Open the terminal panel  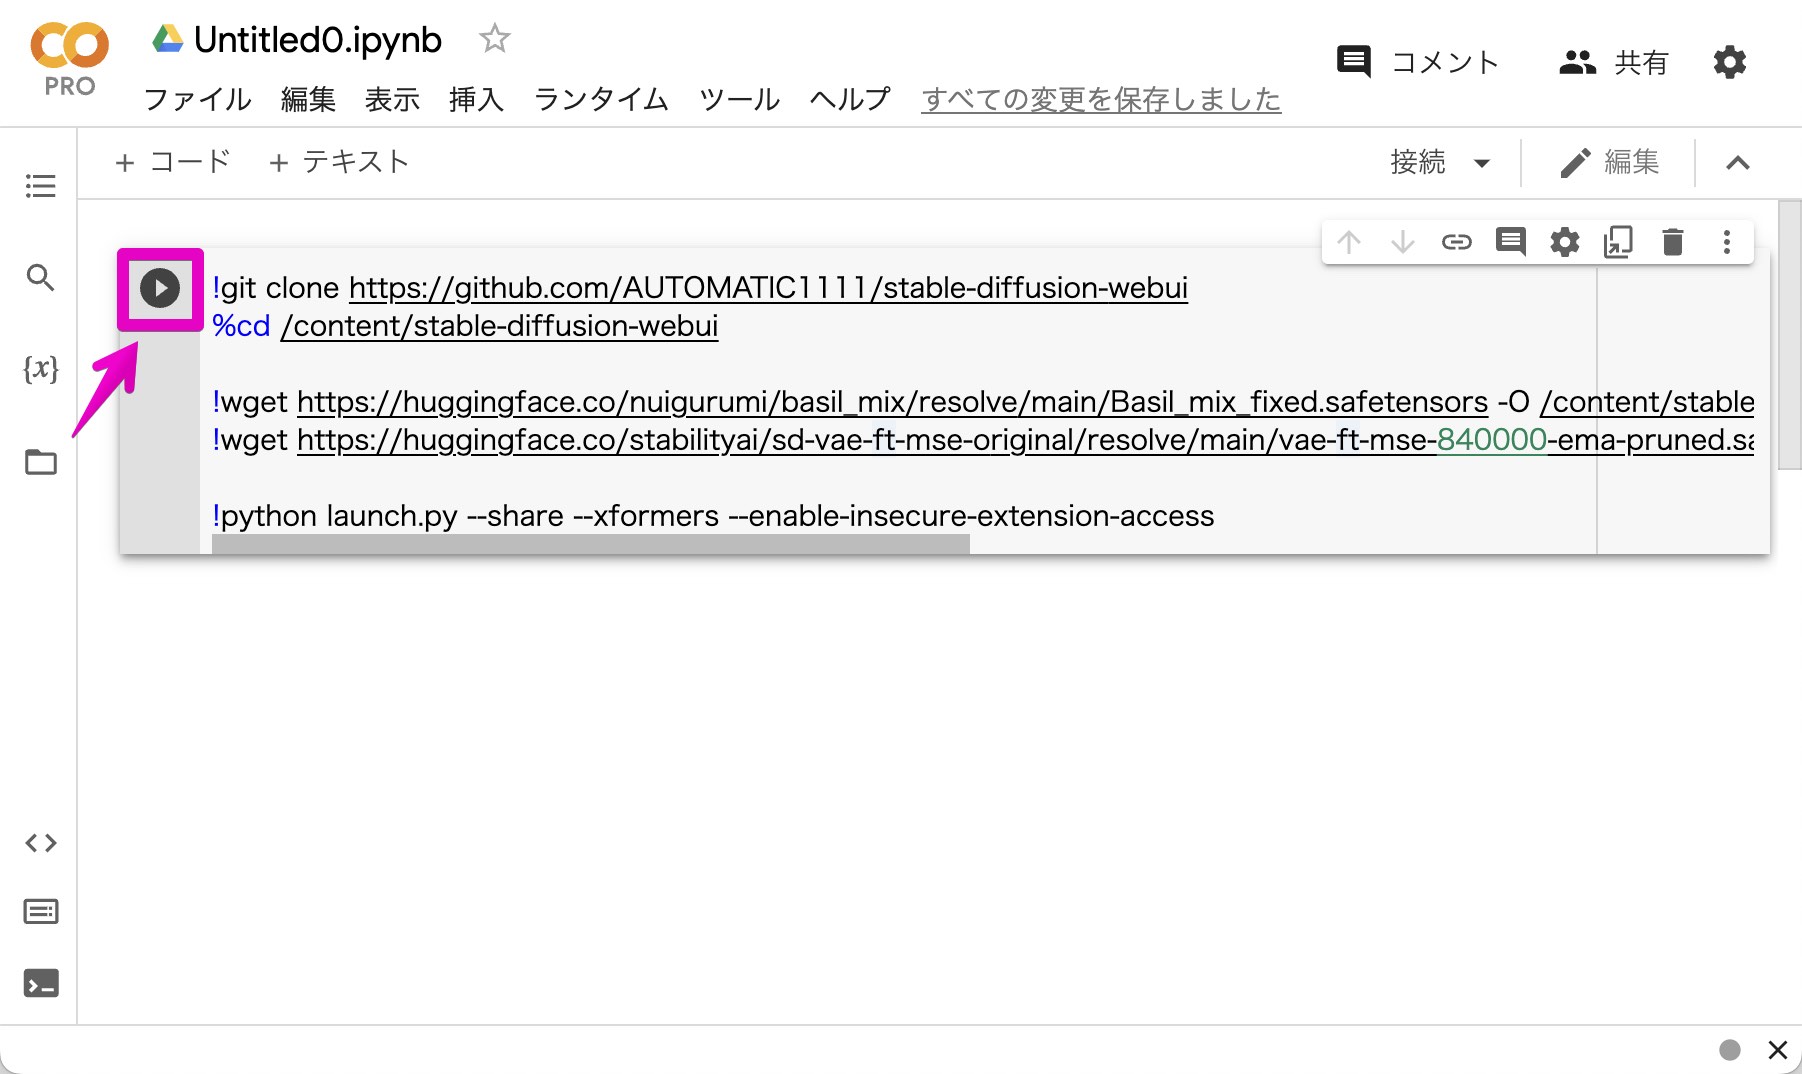pos(40,984)
